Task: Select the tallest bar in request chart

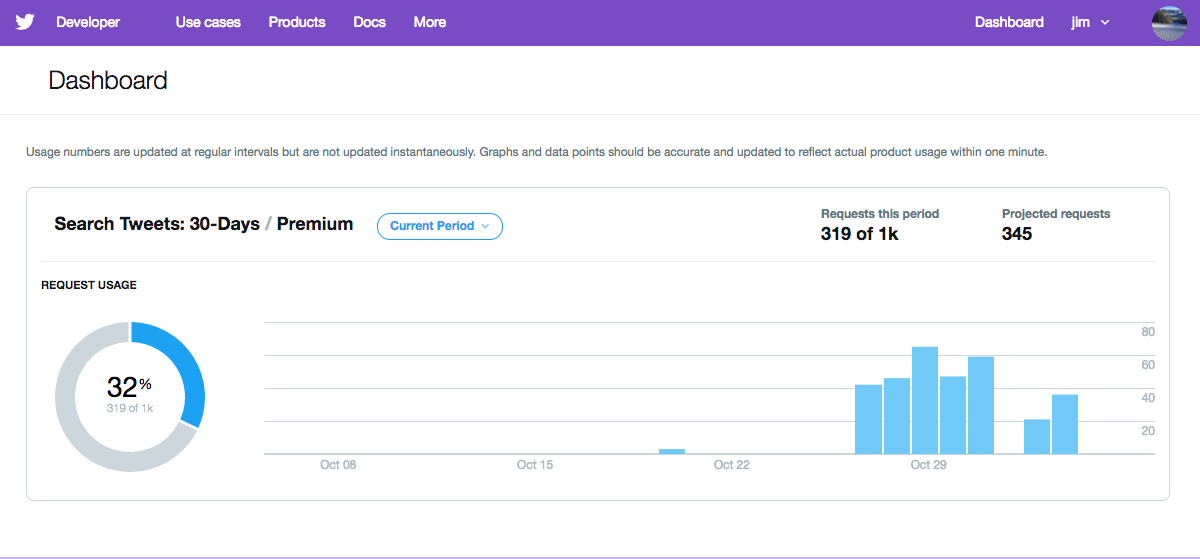Action: pyautogui.click(x=925, y=400)
